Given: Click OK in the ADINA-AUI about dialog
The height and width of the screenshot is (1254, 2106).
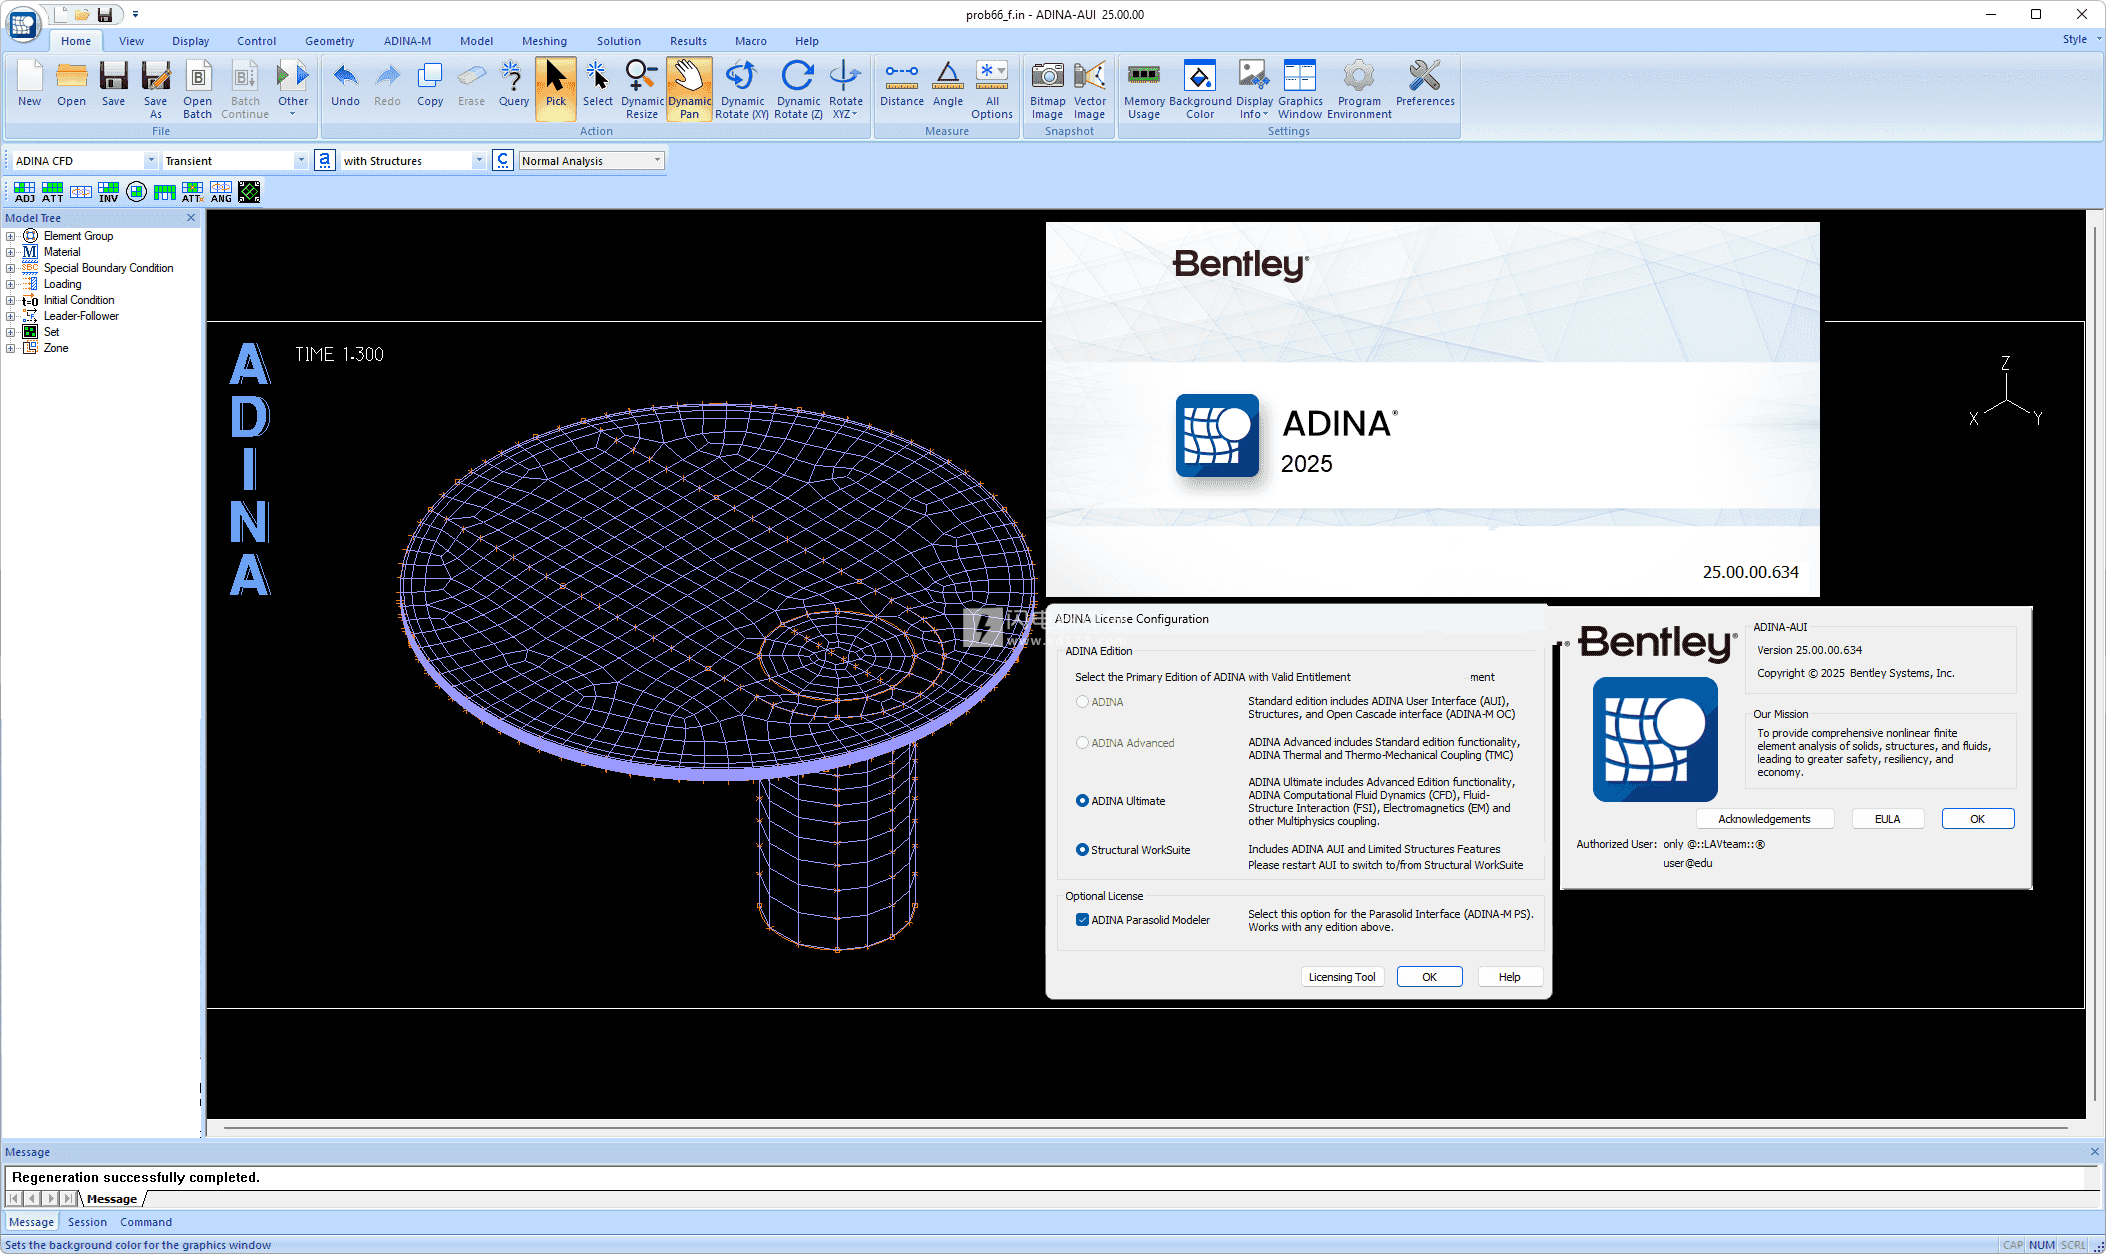Looking at the screenshot, I should pos(1977,819).
